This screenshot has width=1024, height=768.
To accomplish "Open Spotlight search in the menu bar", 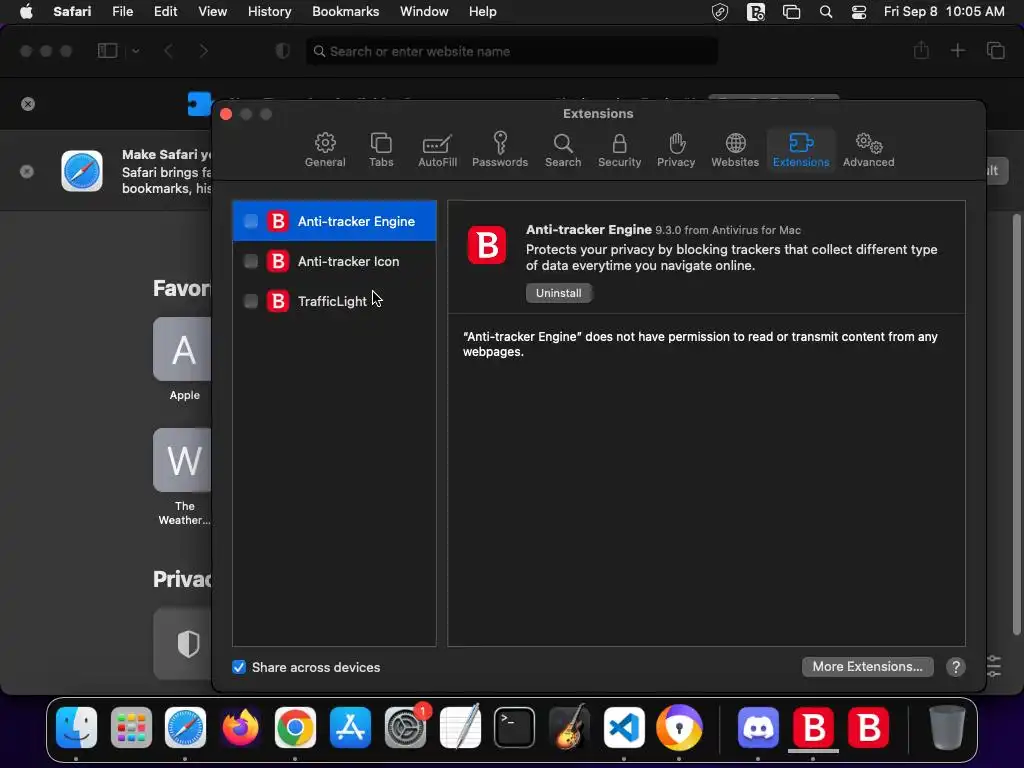I will [x=825, y=12].
